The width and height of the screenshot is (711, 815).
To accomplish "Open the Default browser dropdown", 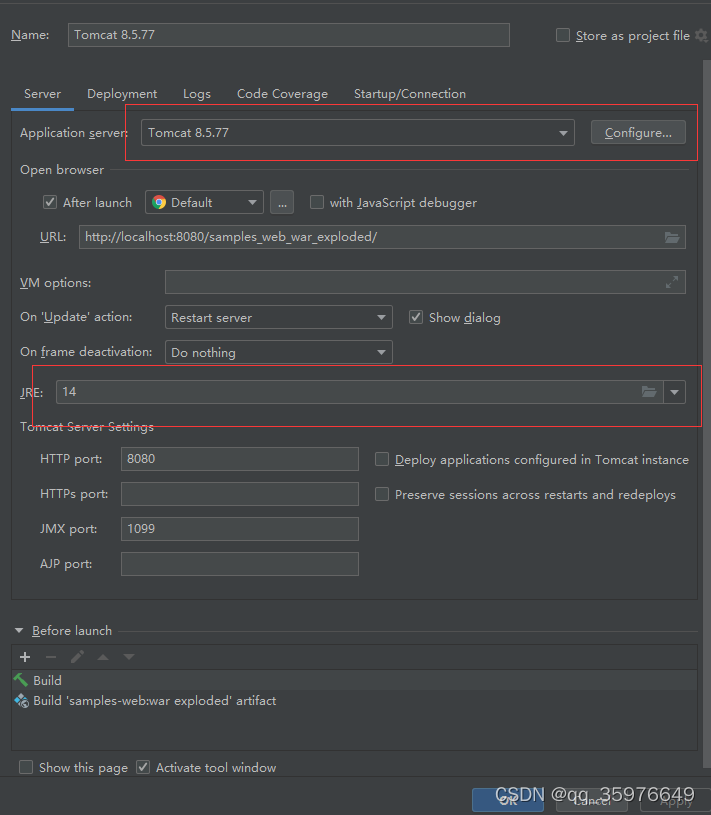I will 204,202.
